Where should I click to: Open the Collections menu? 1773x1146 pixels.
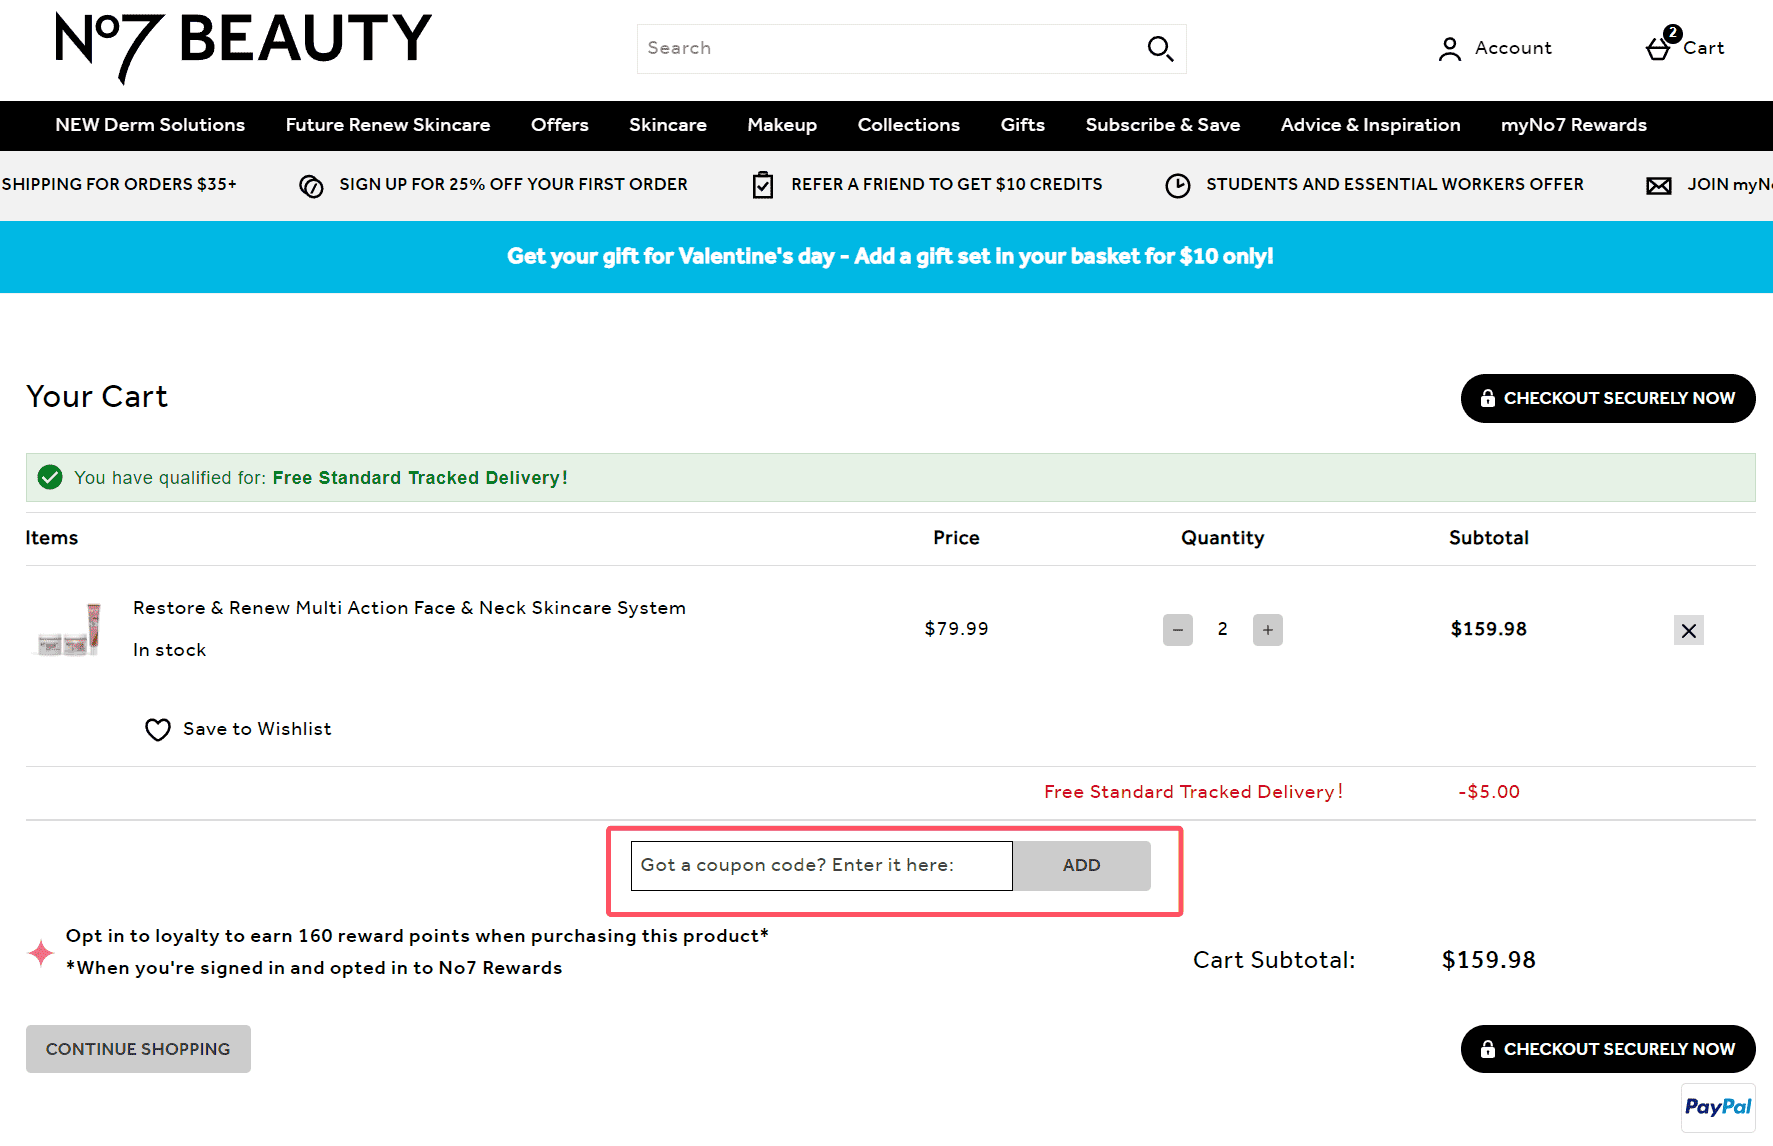coord(909,125)
